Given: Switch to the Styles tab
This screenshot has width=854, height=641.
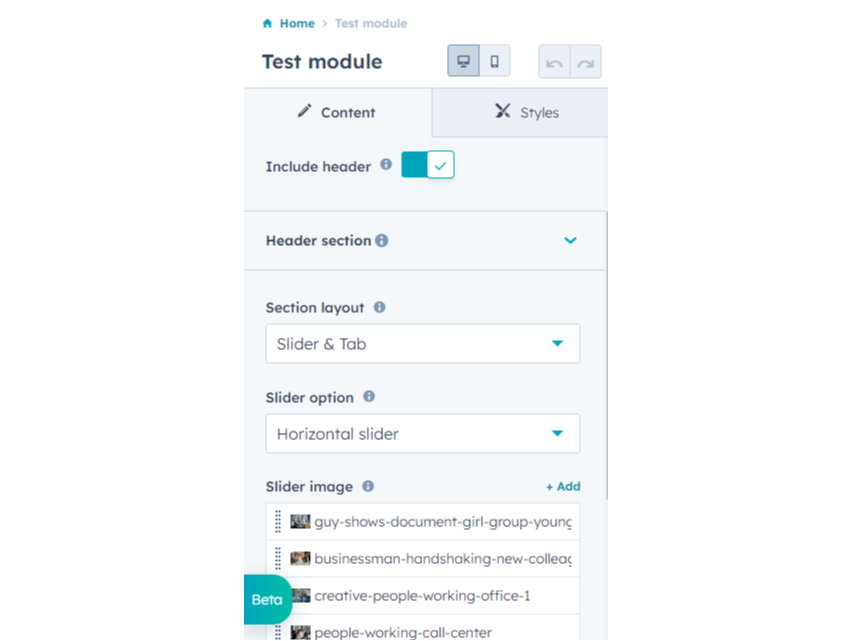Looking at the screenshot, I should [x=526, y=112].
